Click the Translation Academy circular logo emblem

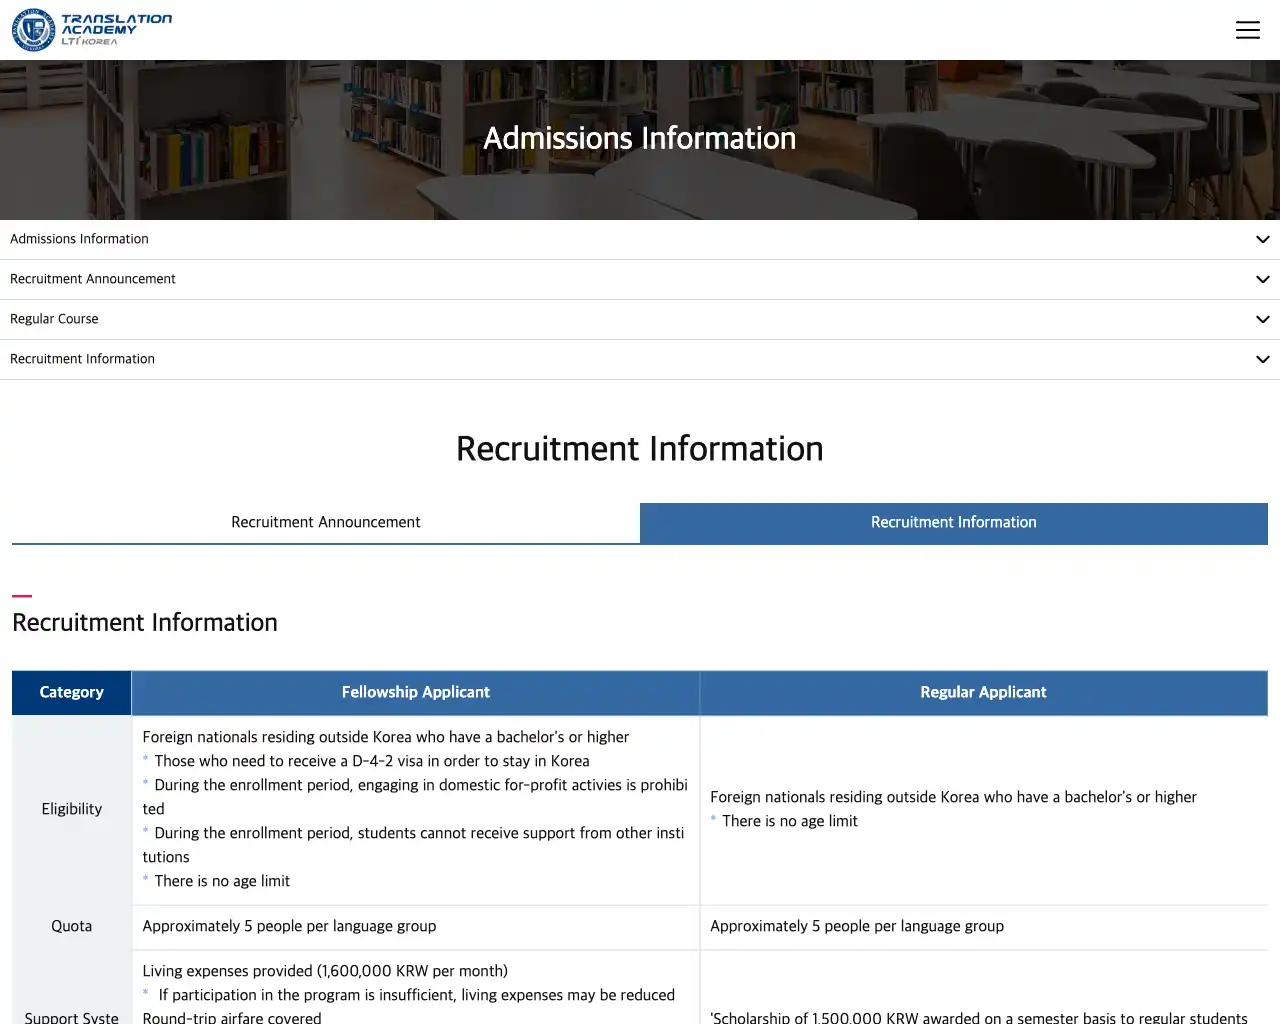[33, 30]
